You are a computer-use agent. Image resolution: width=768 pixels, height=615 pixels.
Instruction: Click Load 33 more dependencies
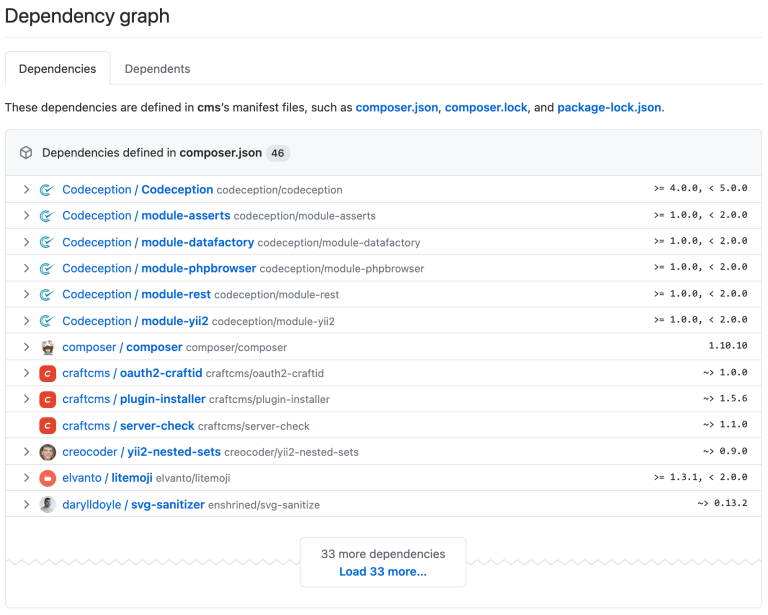pos(383,571)
